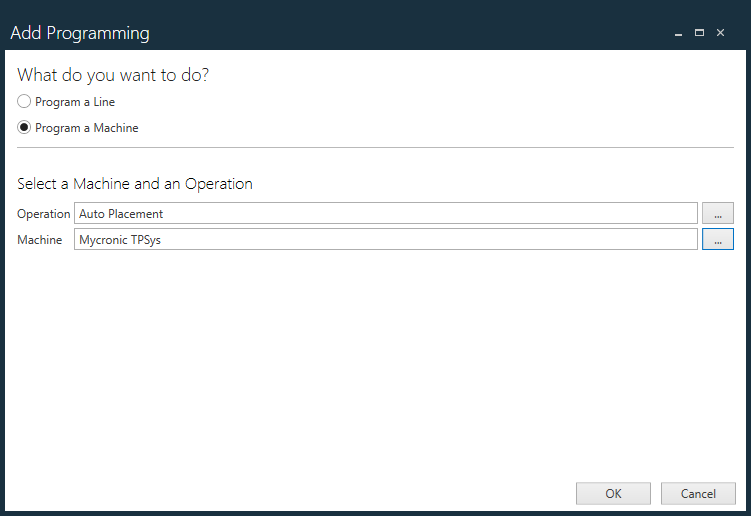Click the horizontal separator below the radio options
Screen dimensions: 751x516
coord(375,148)
